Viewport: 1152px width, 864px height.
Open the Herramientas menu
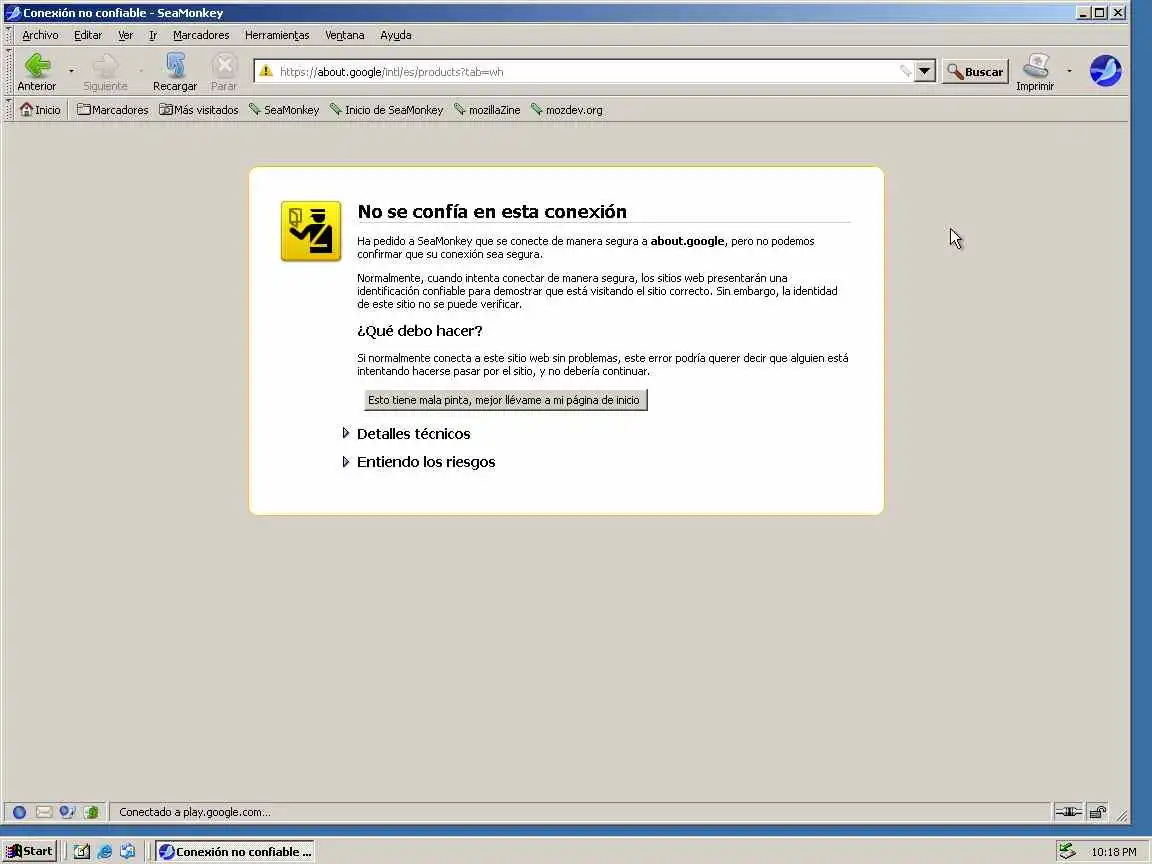(277, 35)
